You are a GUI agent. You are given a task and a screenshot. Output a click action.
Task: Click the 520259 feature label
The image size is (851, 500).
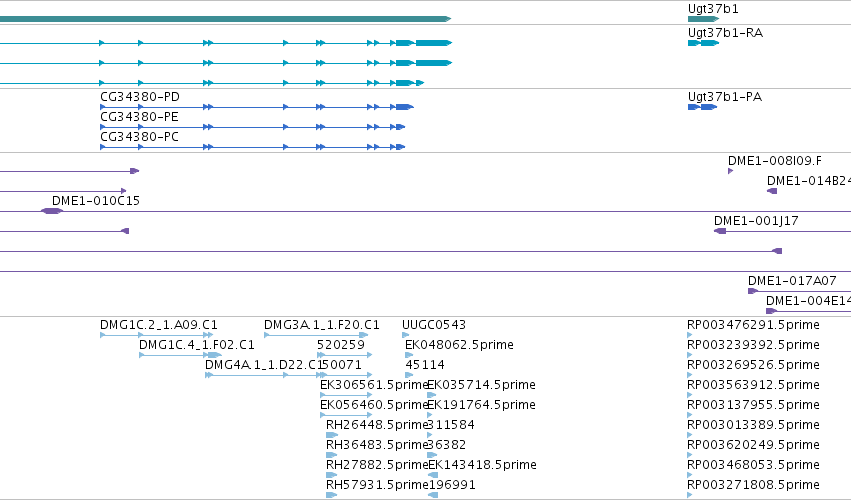tap(341, 345)
